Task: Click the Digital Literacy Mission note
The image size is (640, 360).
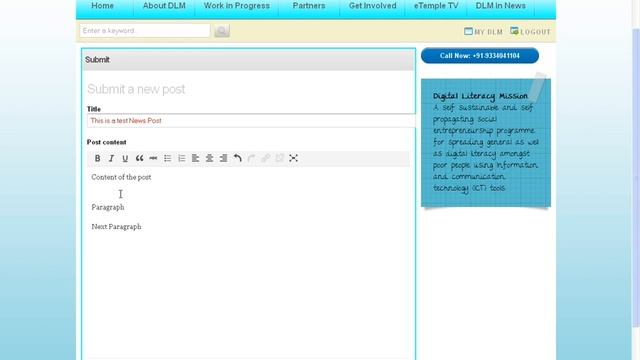Action: click(x=486, y=142)
